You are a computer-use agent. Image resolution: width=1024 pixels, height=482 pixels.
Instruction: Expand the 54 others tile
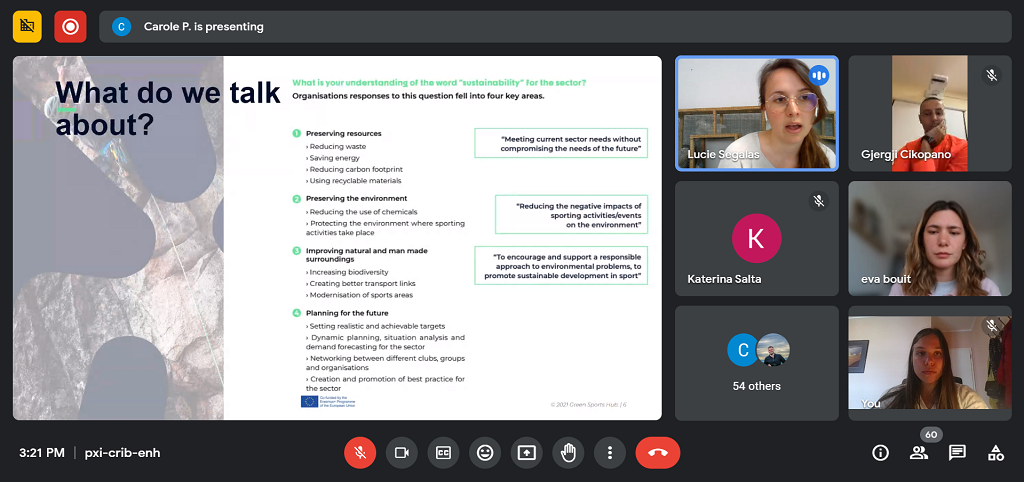(756, 363)
